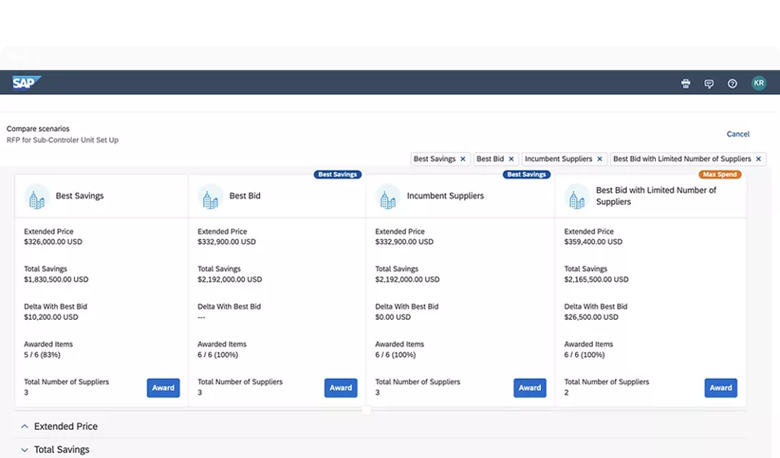Award the Best Bid scenario
The height and width of the screenshot is (458, 780).
[340, 388]
